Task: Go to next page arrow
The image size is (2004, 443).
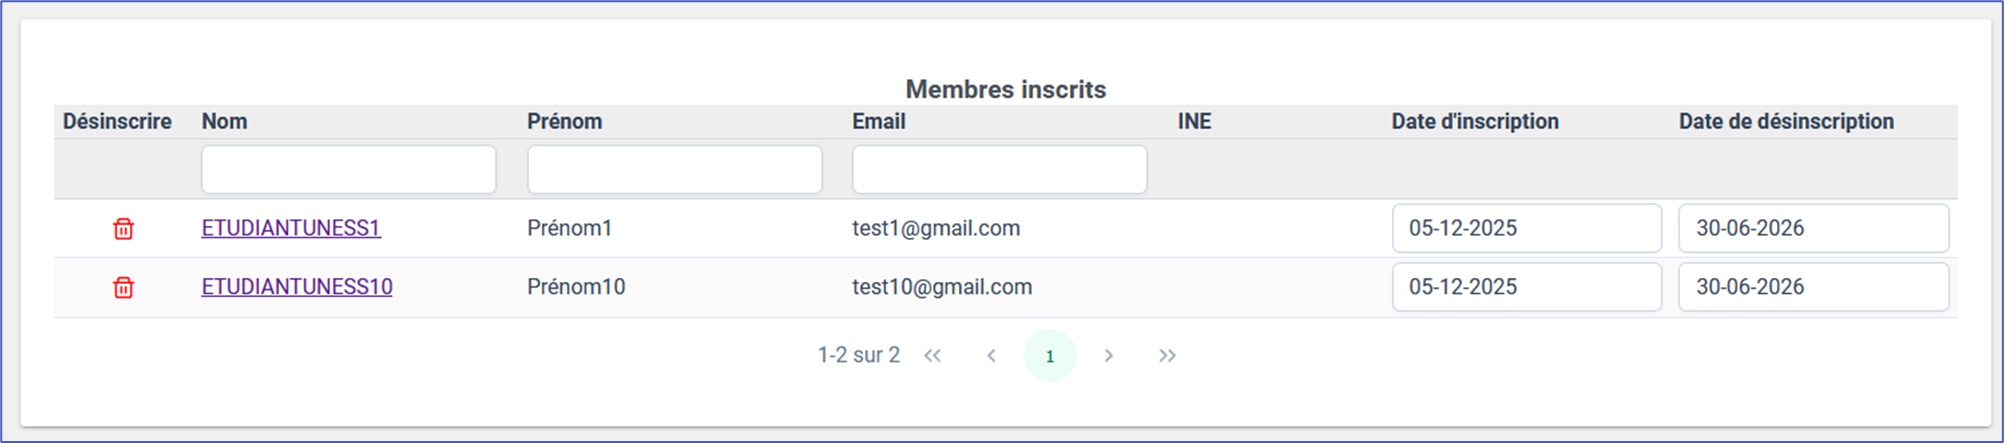Action: tap(1108, 356)
